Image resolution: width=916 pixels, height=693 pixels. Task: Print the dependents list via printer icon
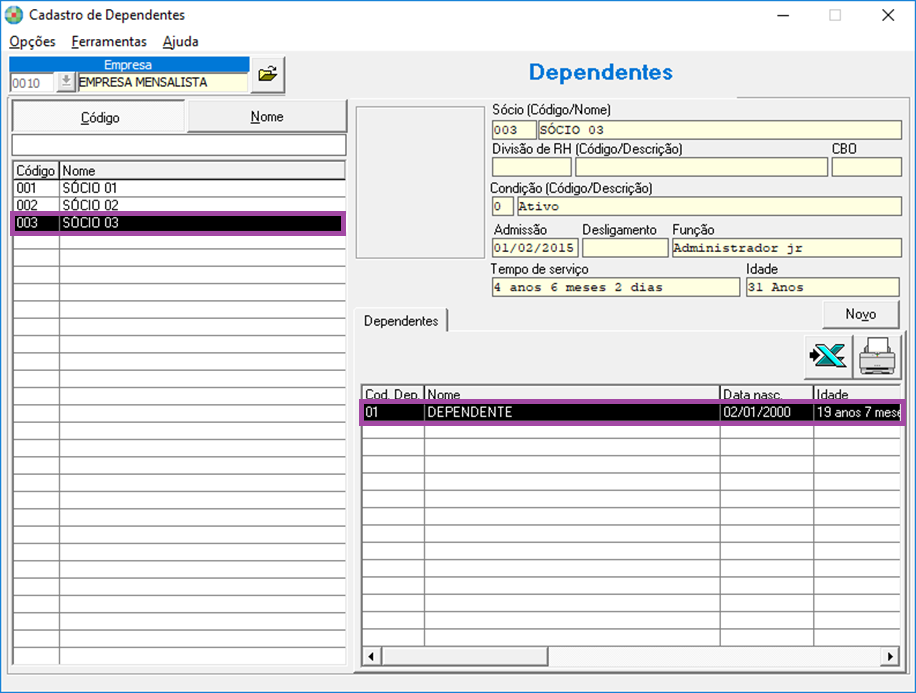click(x=877, y=356)
